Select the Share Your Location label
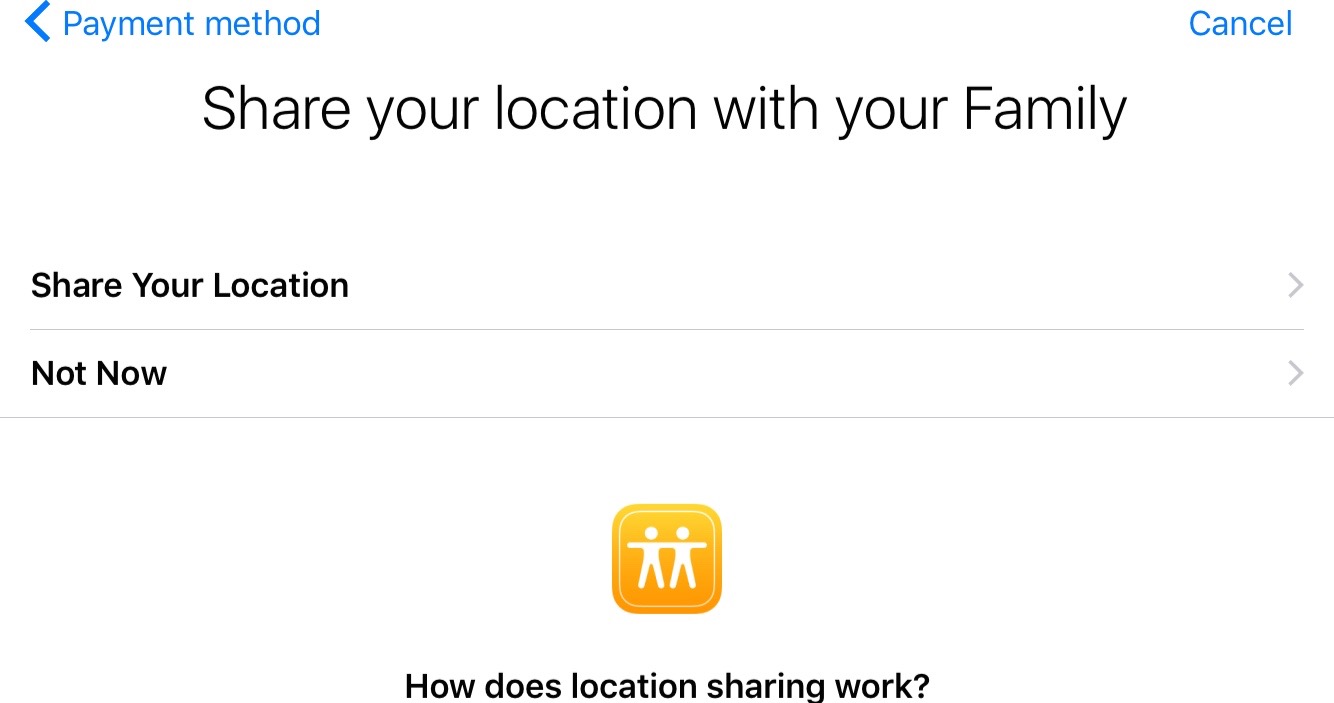The width and height of the screenshot is (1334, 703). point(190,286)
